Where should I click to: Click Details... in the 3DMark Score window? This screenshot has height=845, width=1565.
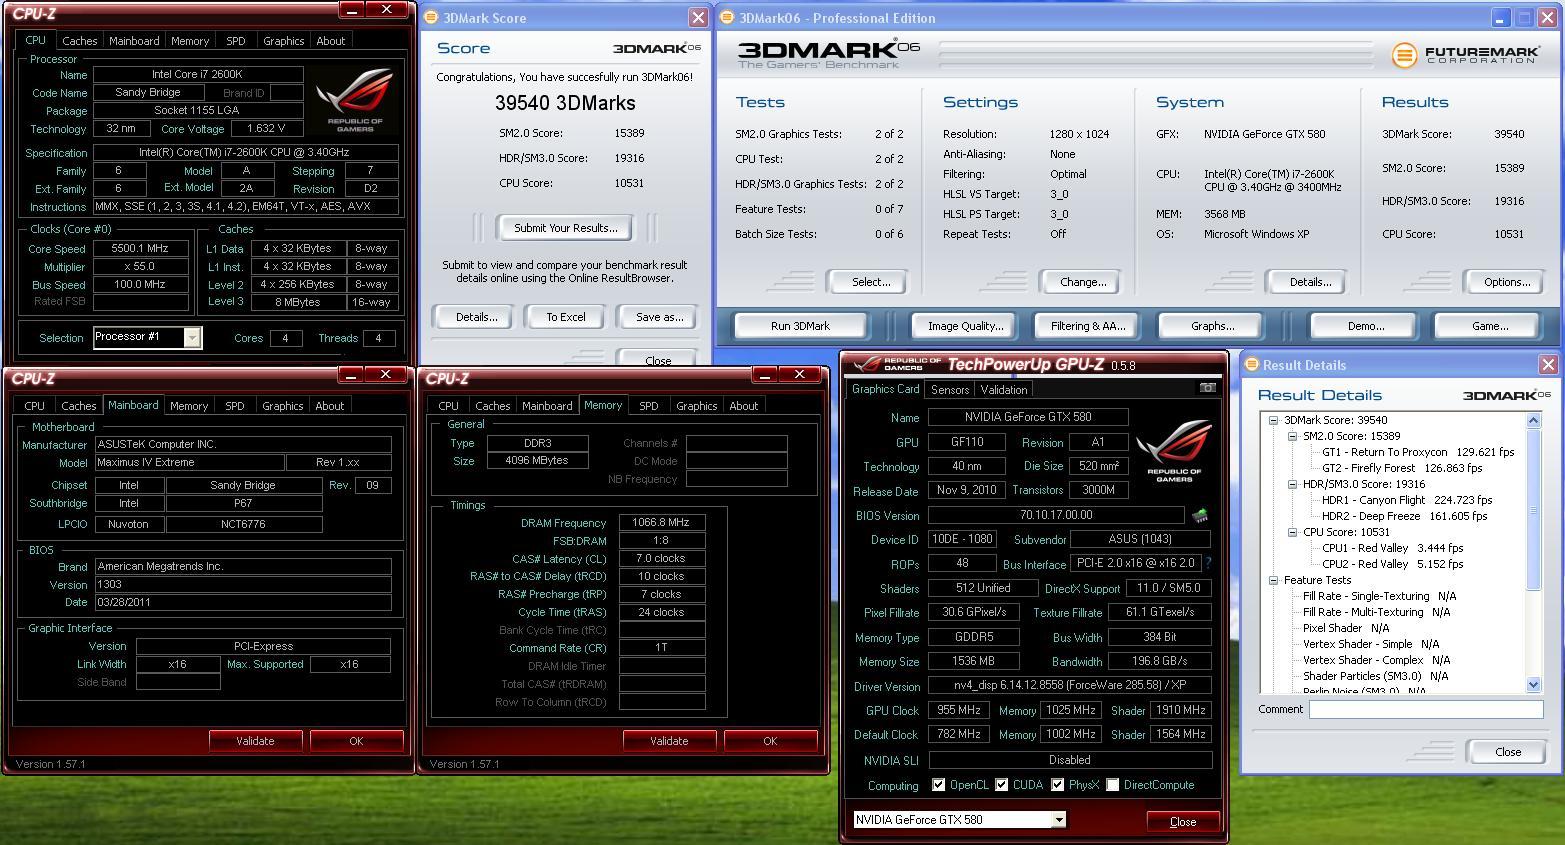pyautogui.click(x=477, y=317)
